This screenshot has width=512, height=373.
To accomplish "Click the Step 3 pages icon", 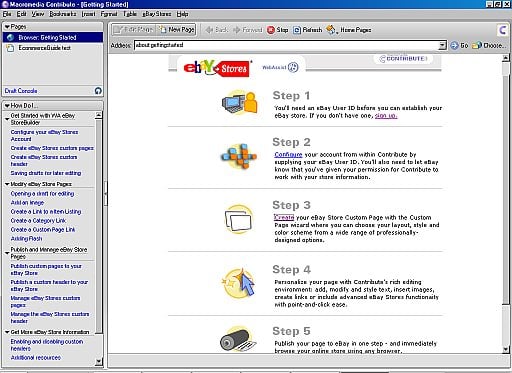I will (239, 219).
